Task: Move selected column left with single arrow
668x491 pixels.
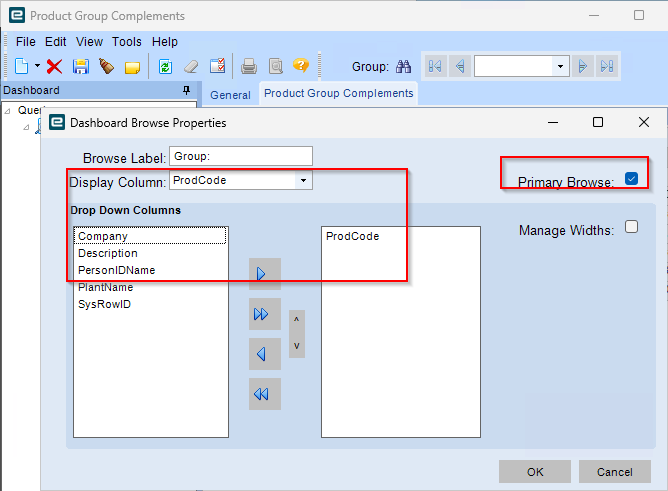Action: (x=265, y=354)
